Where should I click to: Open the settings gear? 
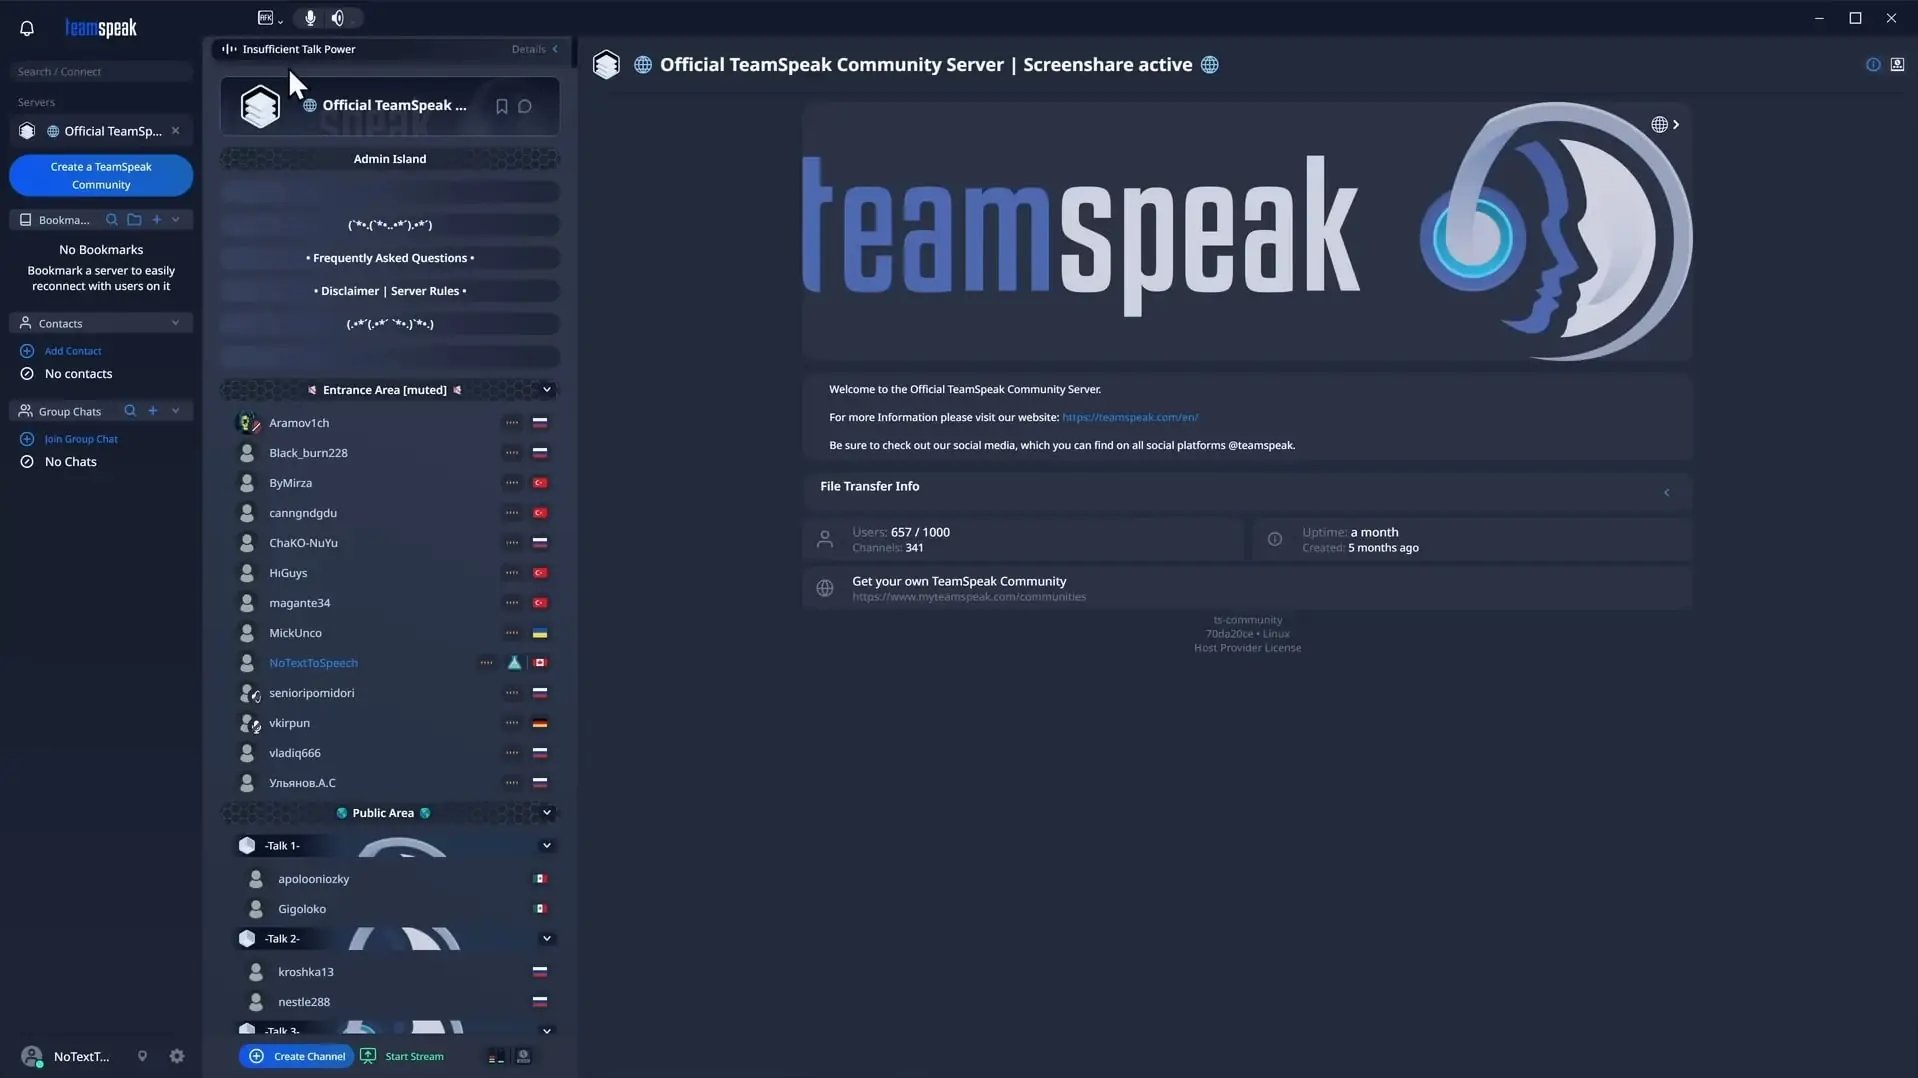pos(177,1057)
